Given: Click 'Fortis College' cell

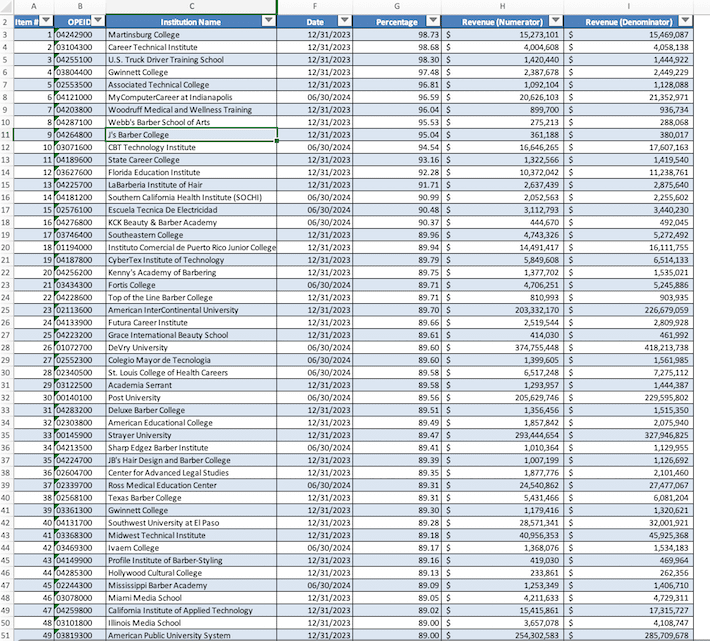Looking at the screenshot, I should point(191,285).
